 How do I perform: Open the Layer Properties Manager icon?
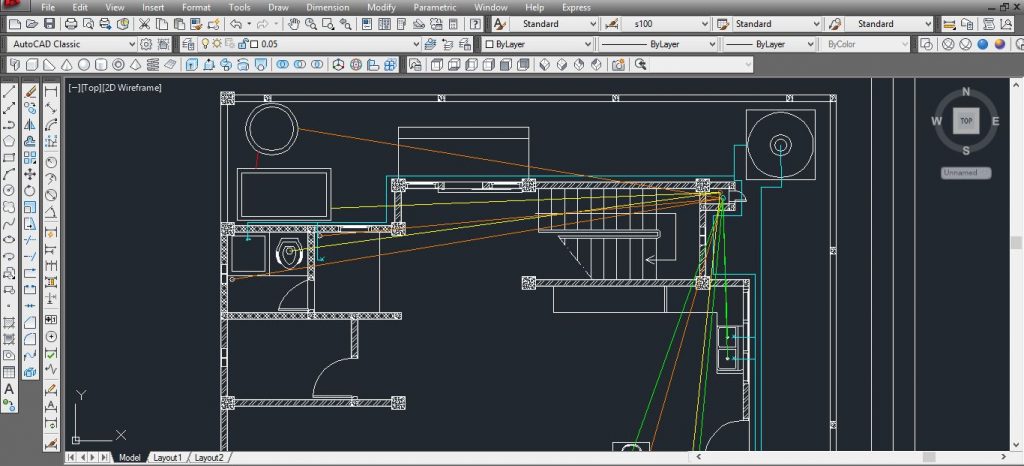point(188,44)
